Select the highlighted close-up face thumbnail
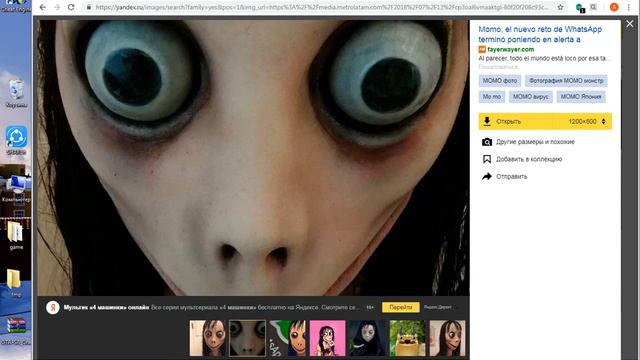 pyautogui.click(x=247, y=338)
